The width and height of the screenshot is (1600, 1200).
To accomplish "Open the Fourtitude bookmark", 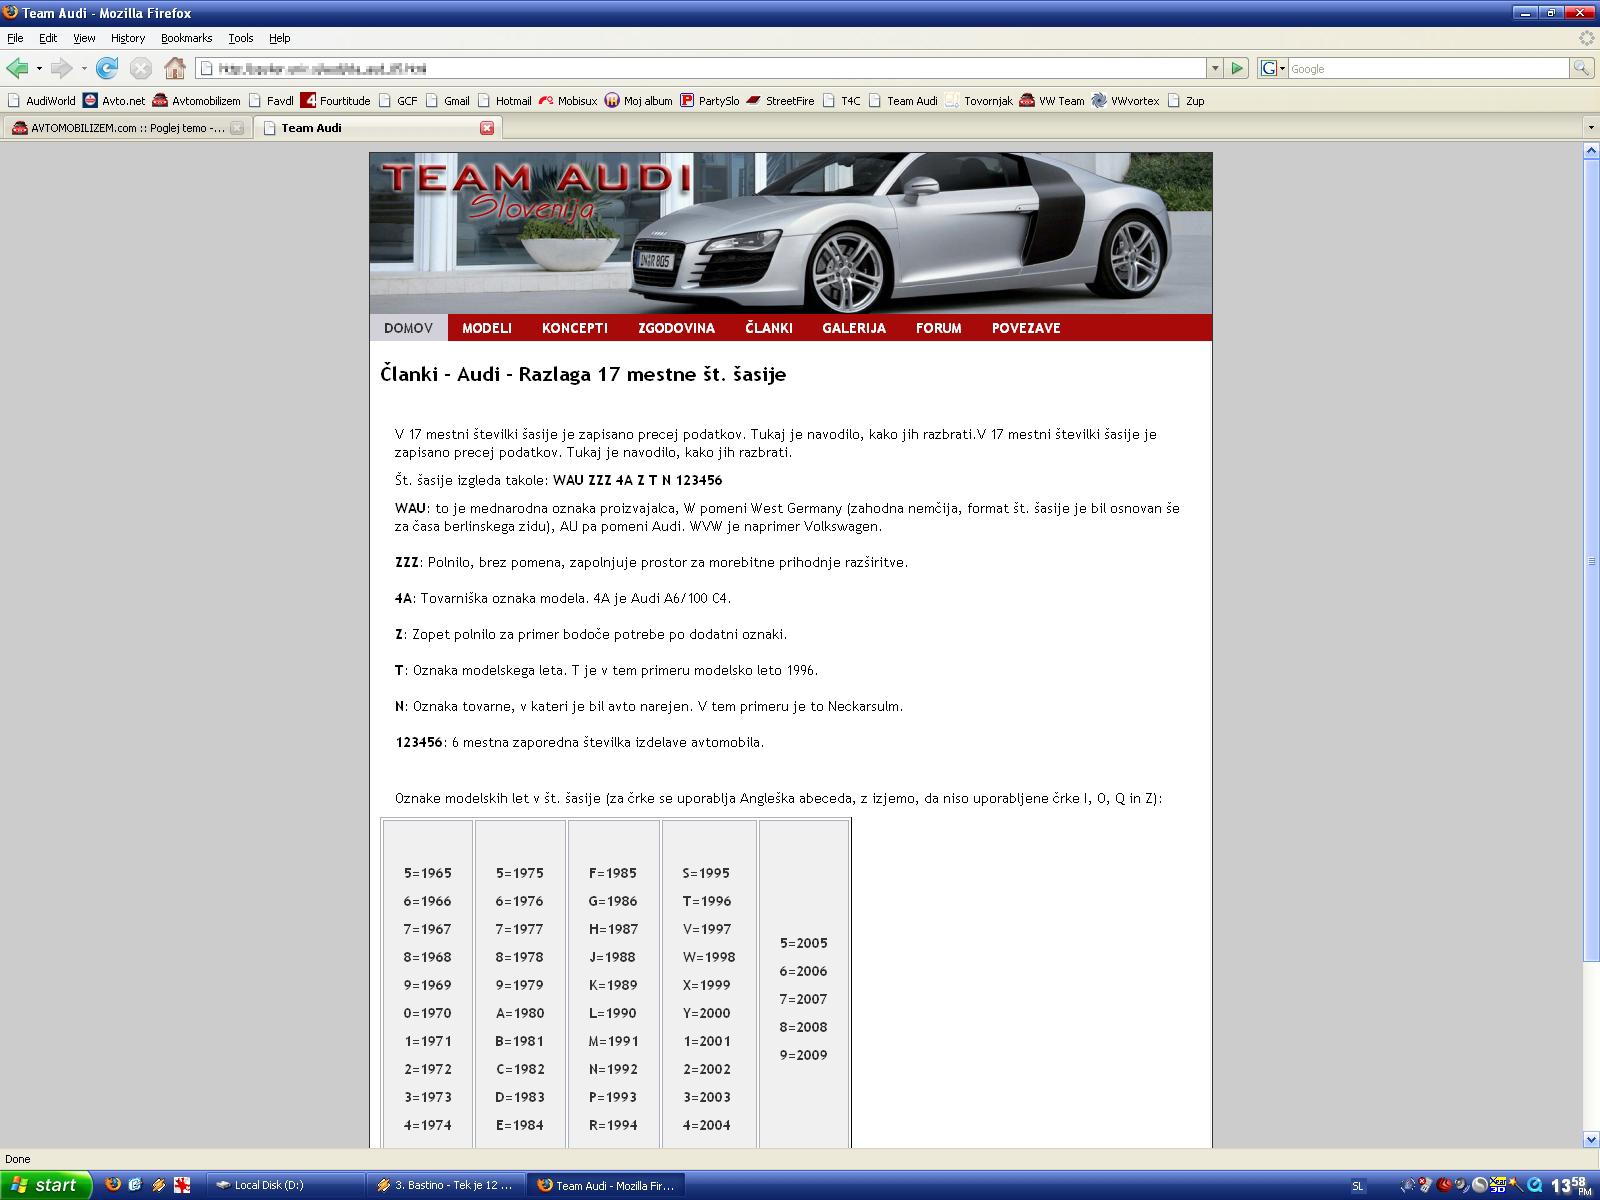I will click(336, 101).
